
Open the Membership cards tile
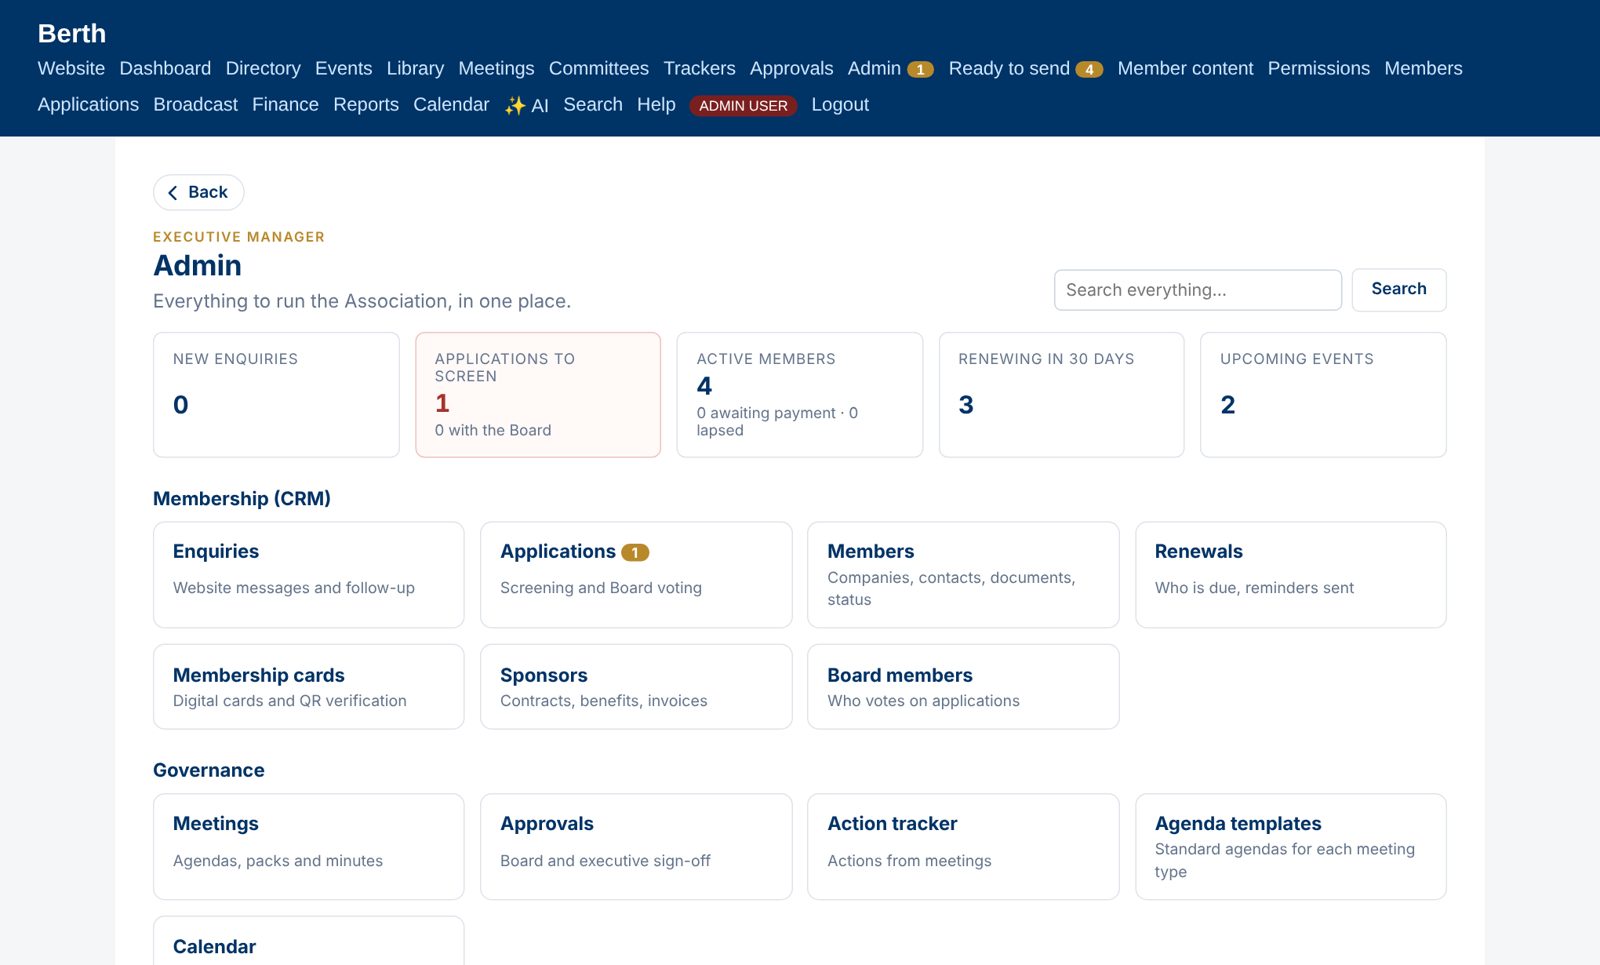pos(309,687)
